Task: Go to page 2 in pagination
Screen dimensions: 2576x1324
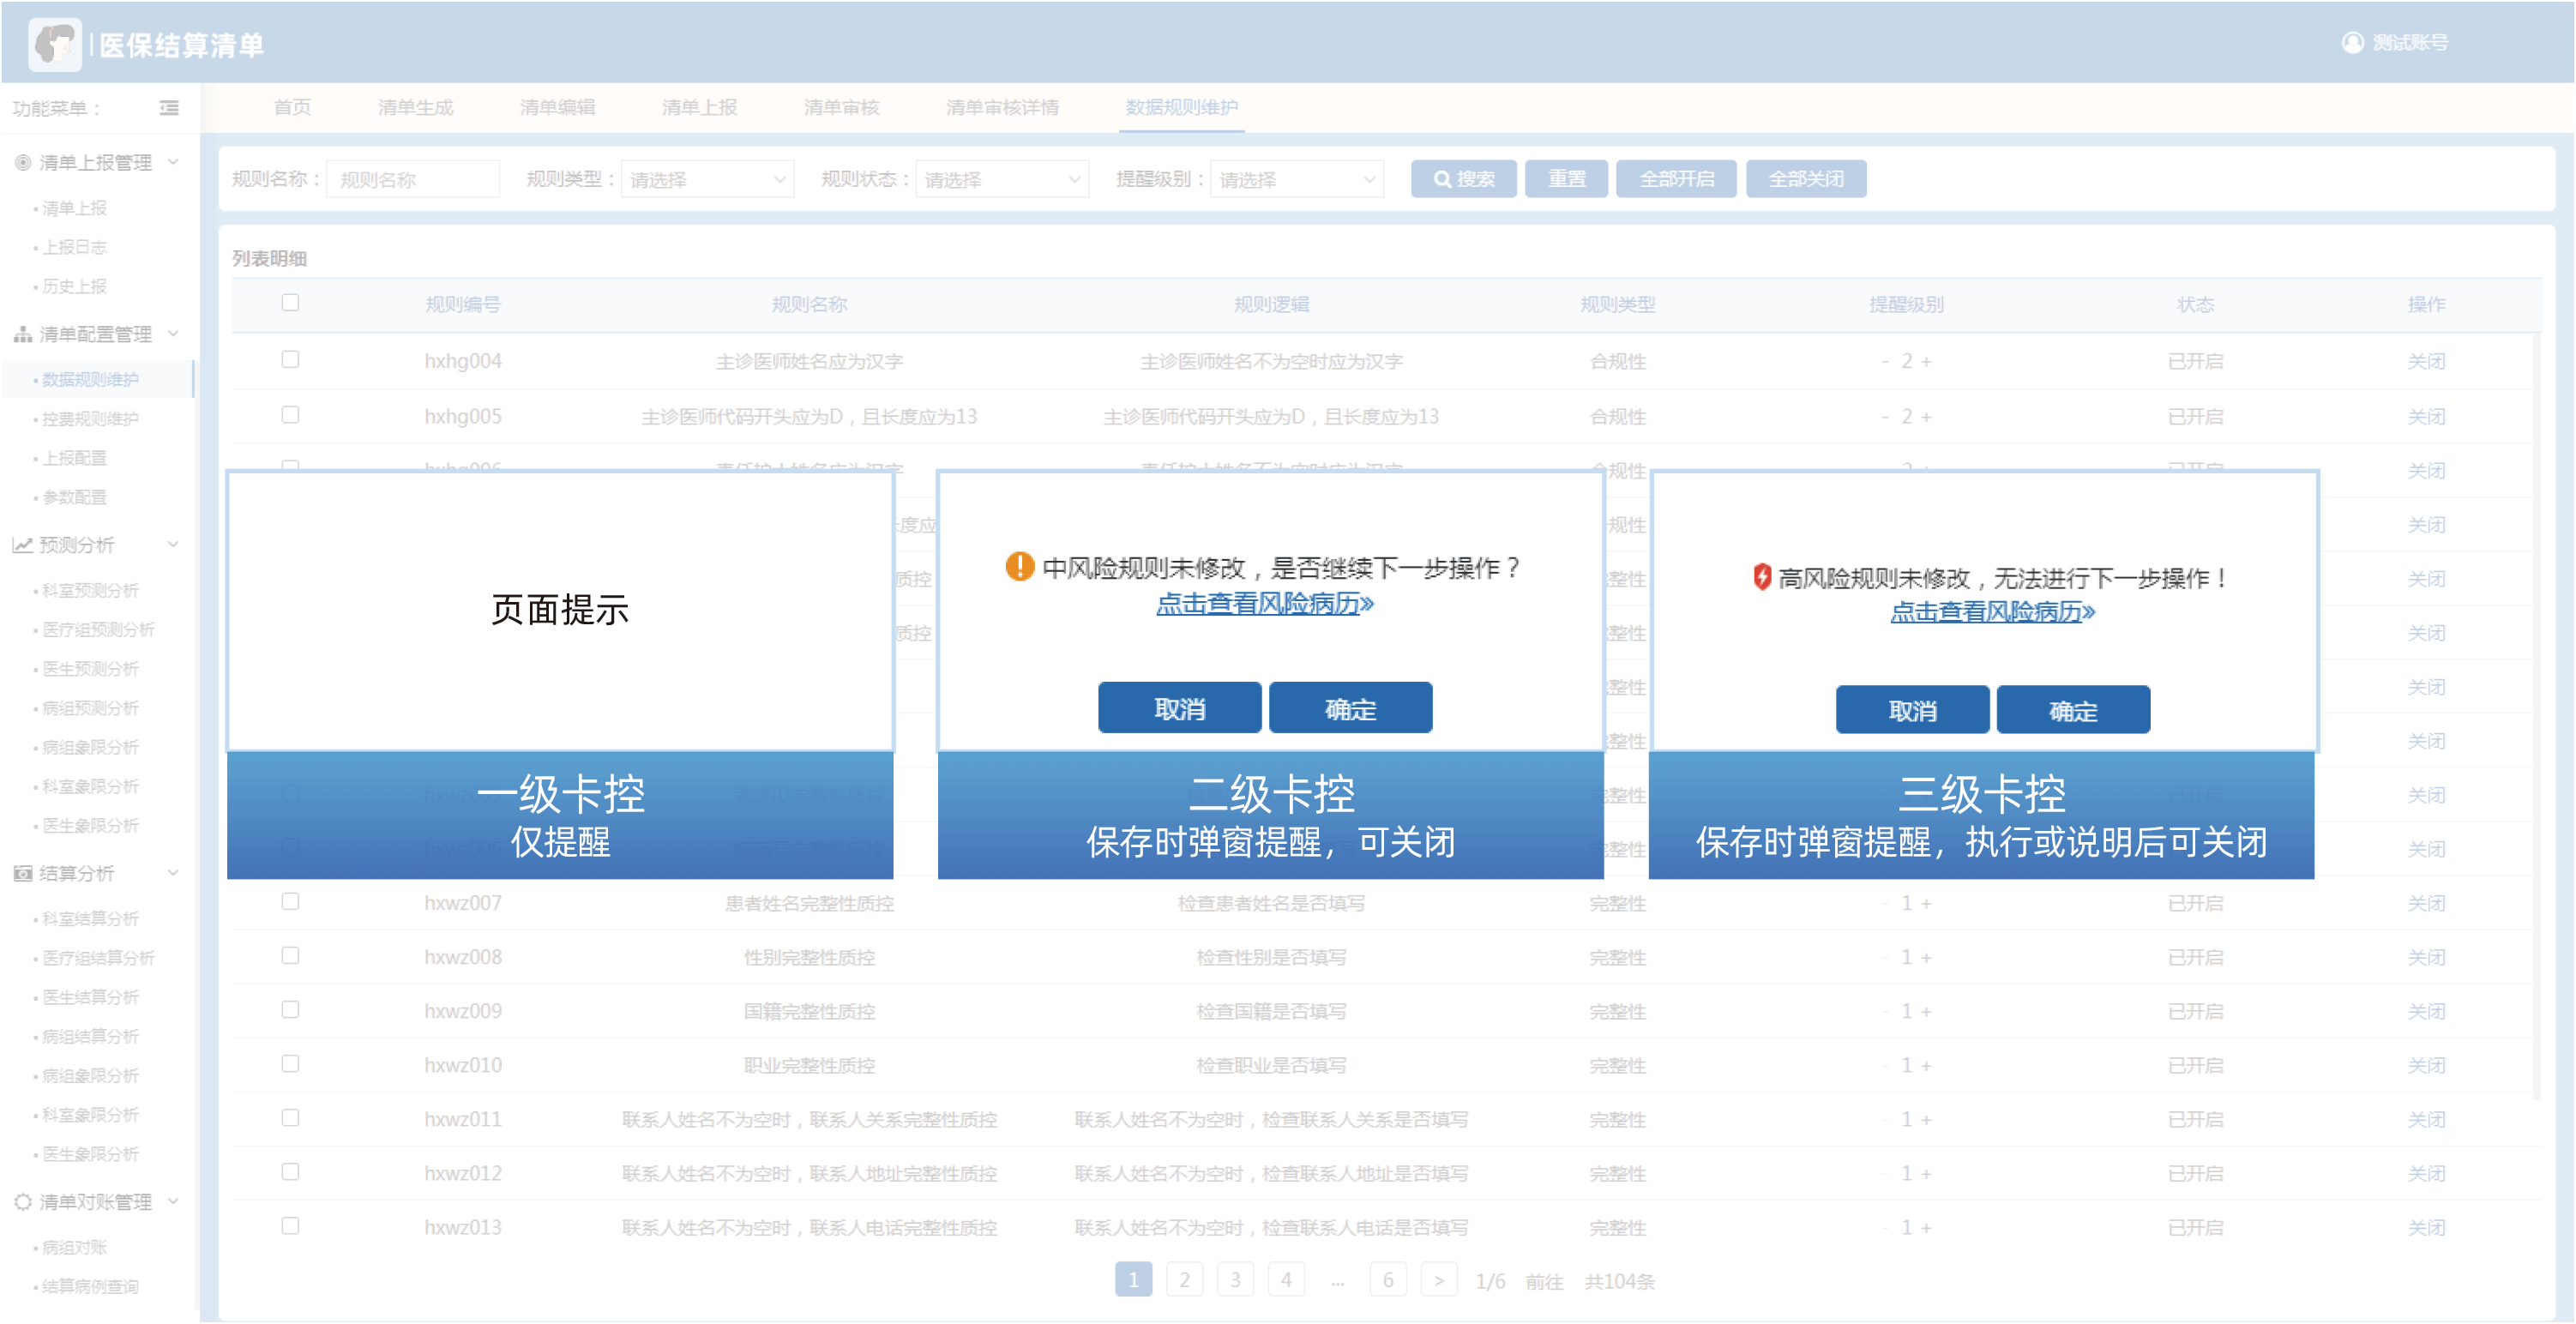Action: coord(1184,1279)
